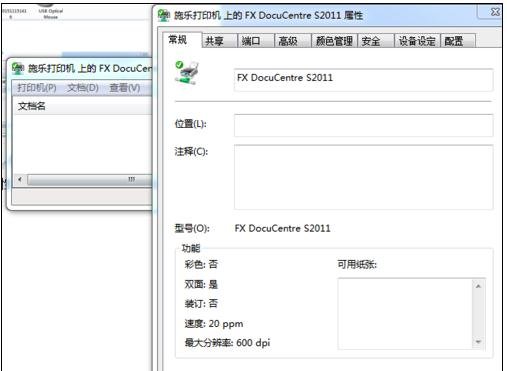Switch to the 安全 tab
The width and height of the screenshot is (507, 371).
coord(376,41)
